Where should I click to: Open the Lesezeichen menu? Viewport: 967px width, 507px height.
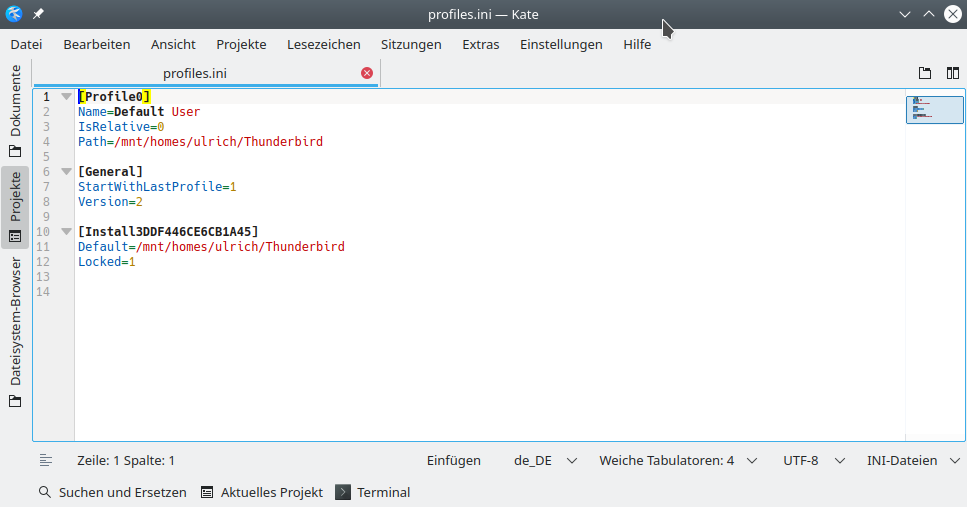(x=324, y=44)
